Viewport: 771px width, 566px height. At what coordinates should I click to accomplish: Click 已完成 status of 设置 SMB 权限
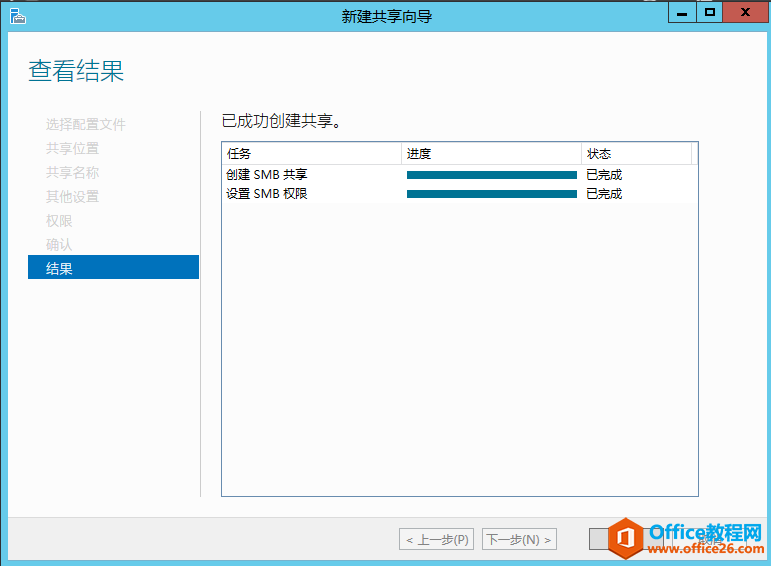(x=604, y=194)
